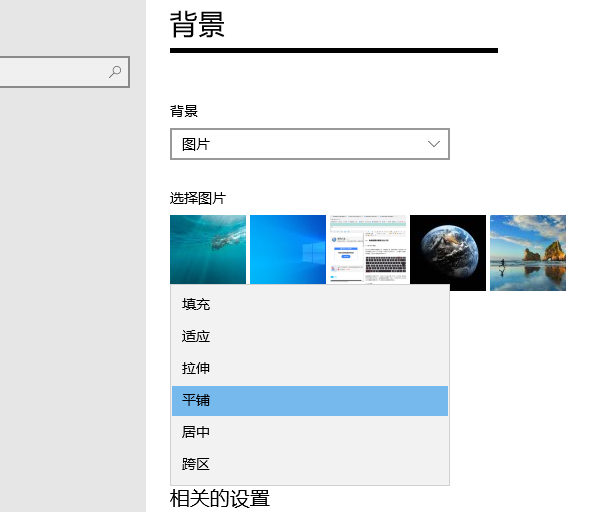Pick the highlighted 平铺 option
The image size is (600, 512).
(310, 401)
